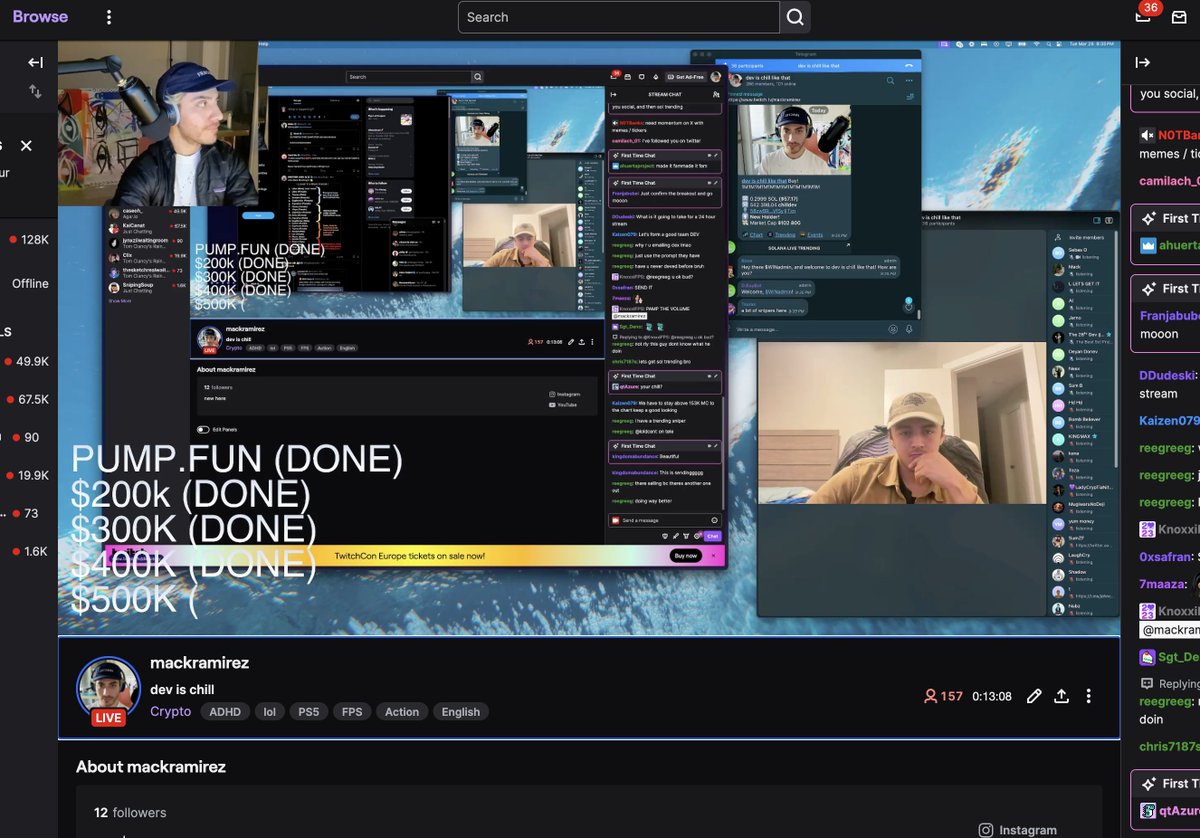Share the stream using the upload icon
The image size is (1200, 838).
tap(1062, 696)
